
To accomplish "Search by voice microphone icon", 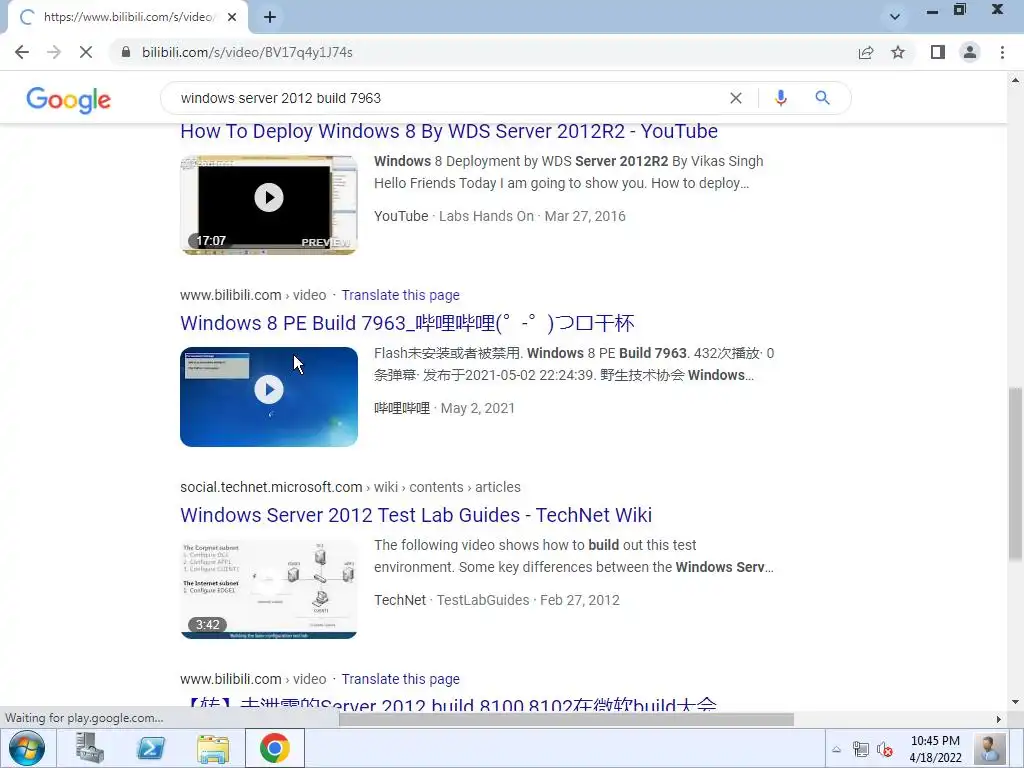I will [x=780, y=98].
